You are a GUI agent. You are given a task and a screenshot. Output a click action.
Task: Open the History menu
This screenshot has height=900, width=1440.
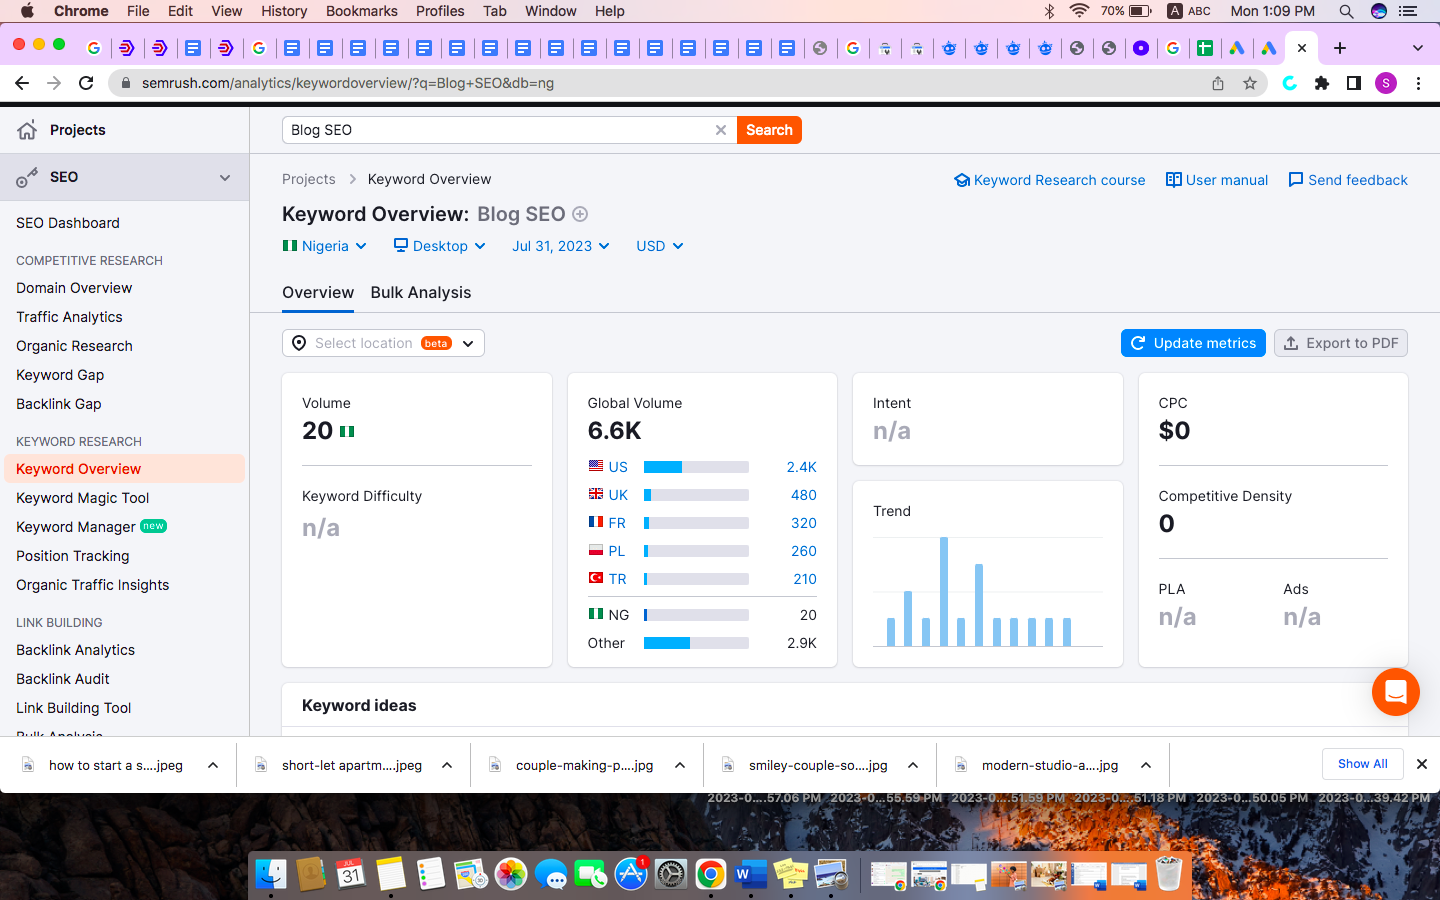[284, 11]
